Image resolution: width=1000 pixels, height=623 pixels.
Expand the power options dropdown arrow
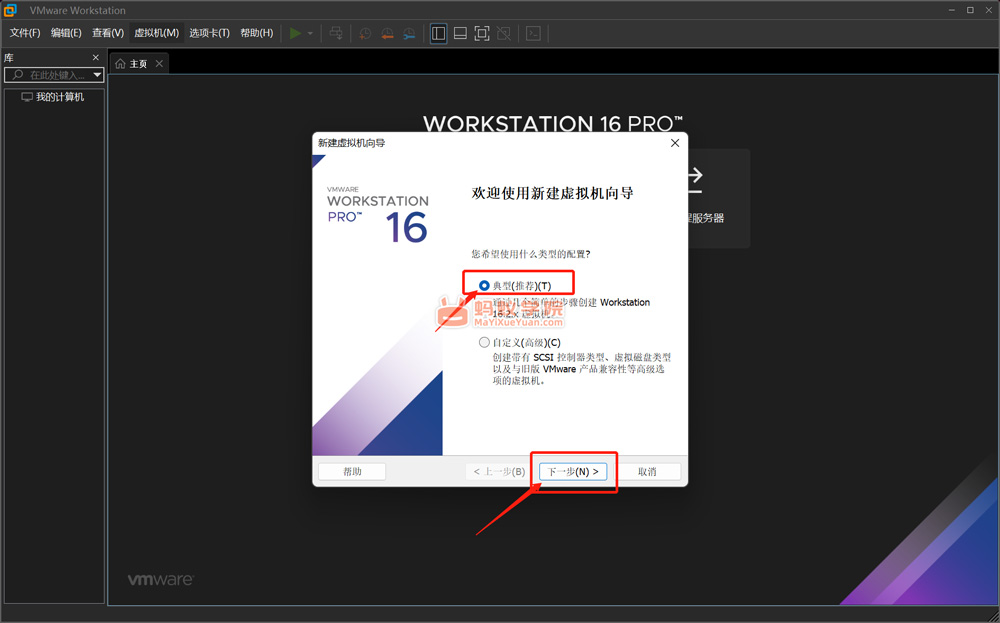tap(310, 33)
